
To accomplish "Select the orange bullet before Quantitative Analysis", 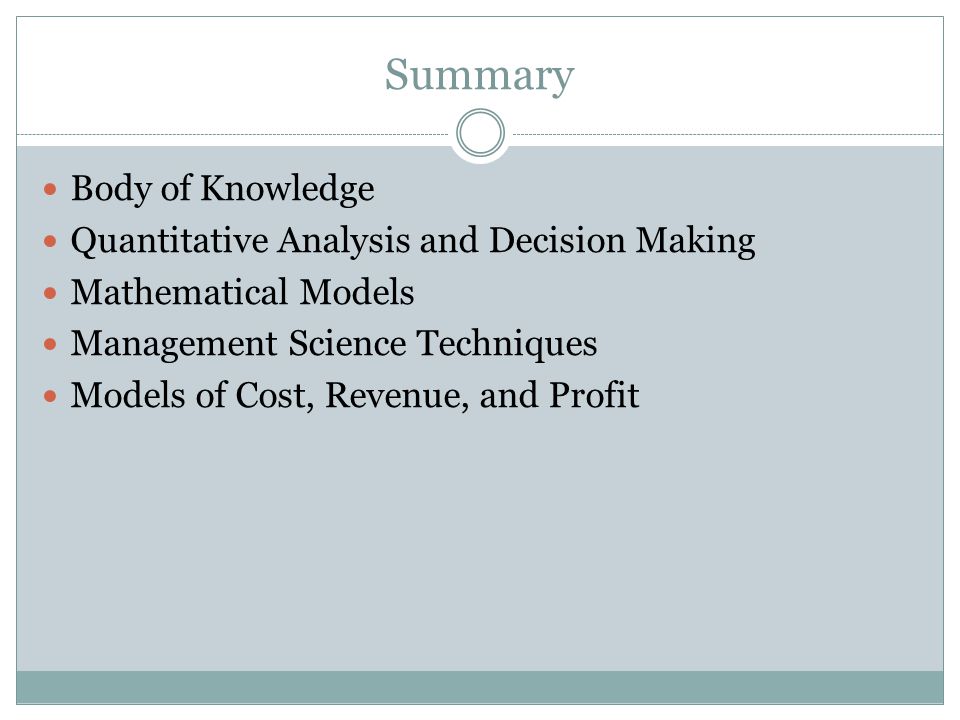I will pos(50,241).
